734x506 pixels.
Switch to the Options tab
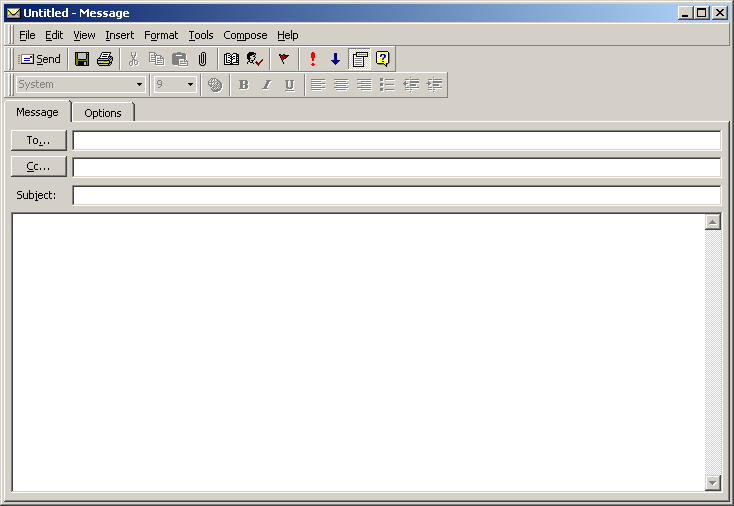[x=103, y=113]
